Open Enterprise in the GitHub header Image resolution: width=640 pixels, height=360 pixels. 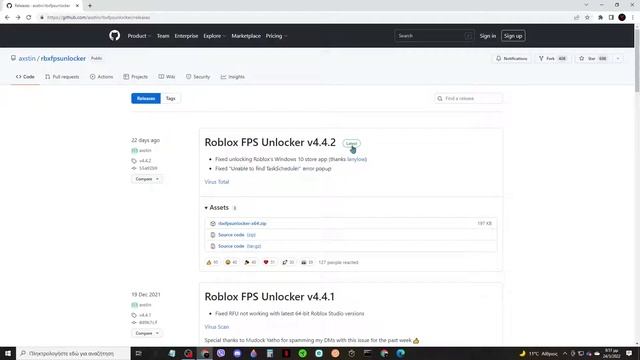click(x=186, y=36)
